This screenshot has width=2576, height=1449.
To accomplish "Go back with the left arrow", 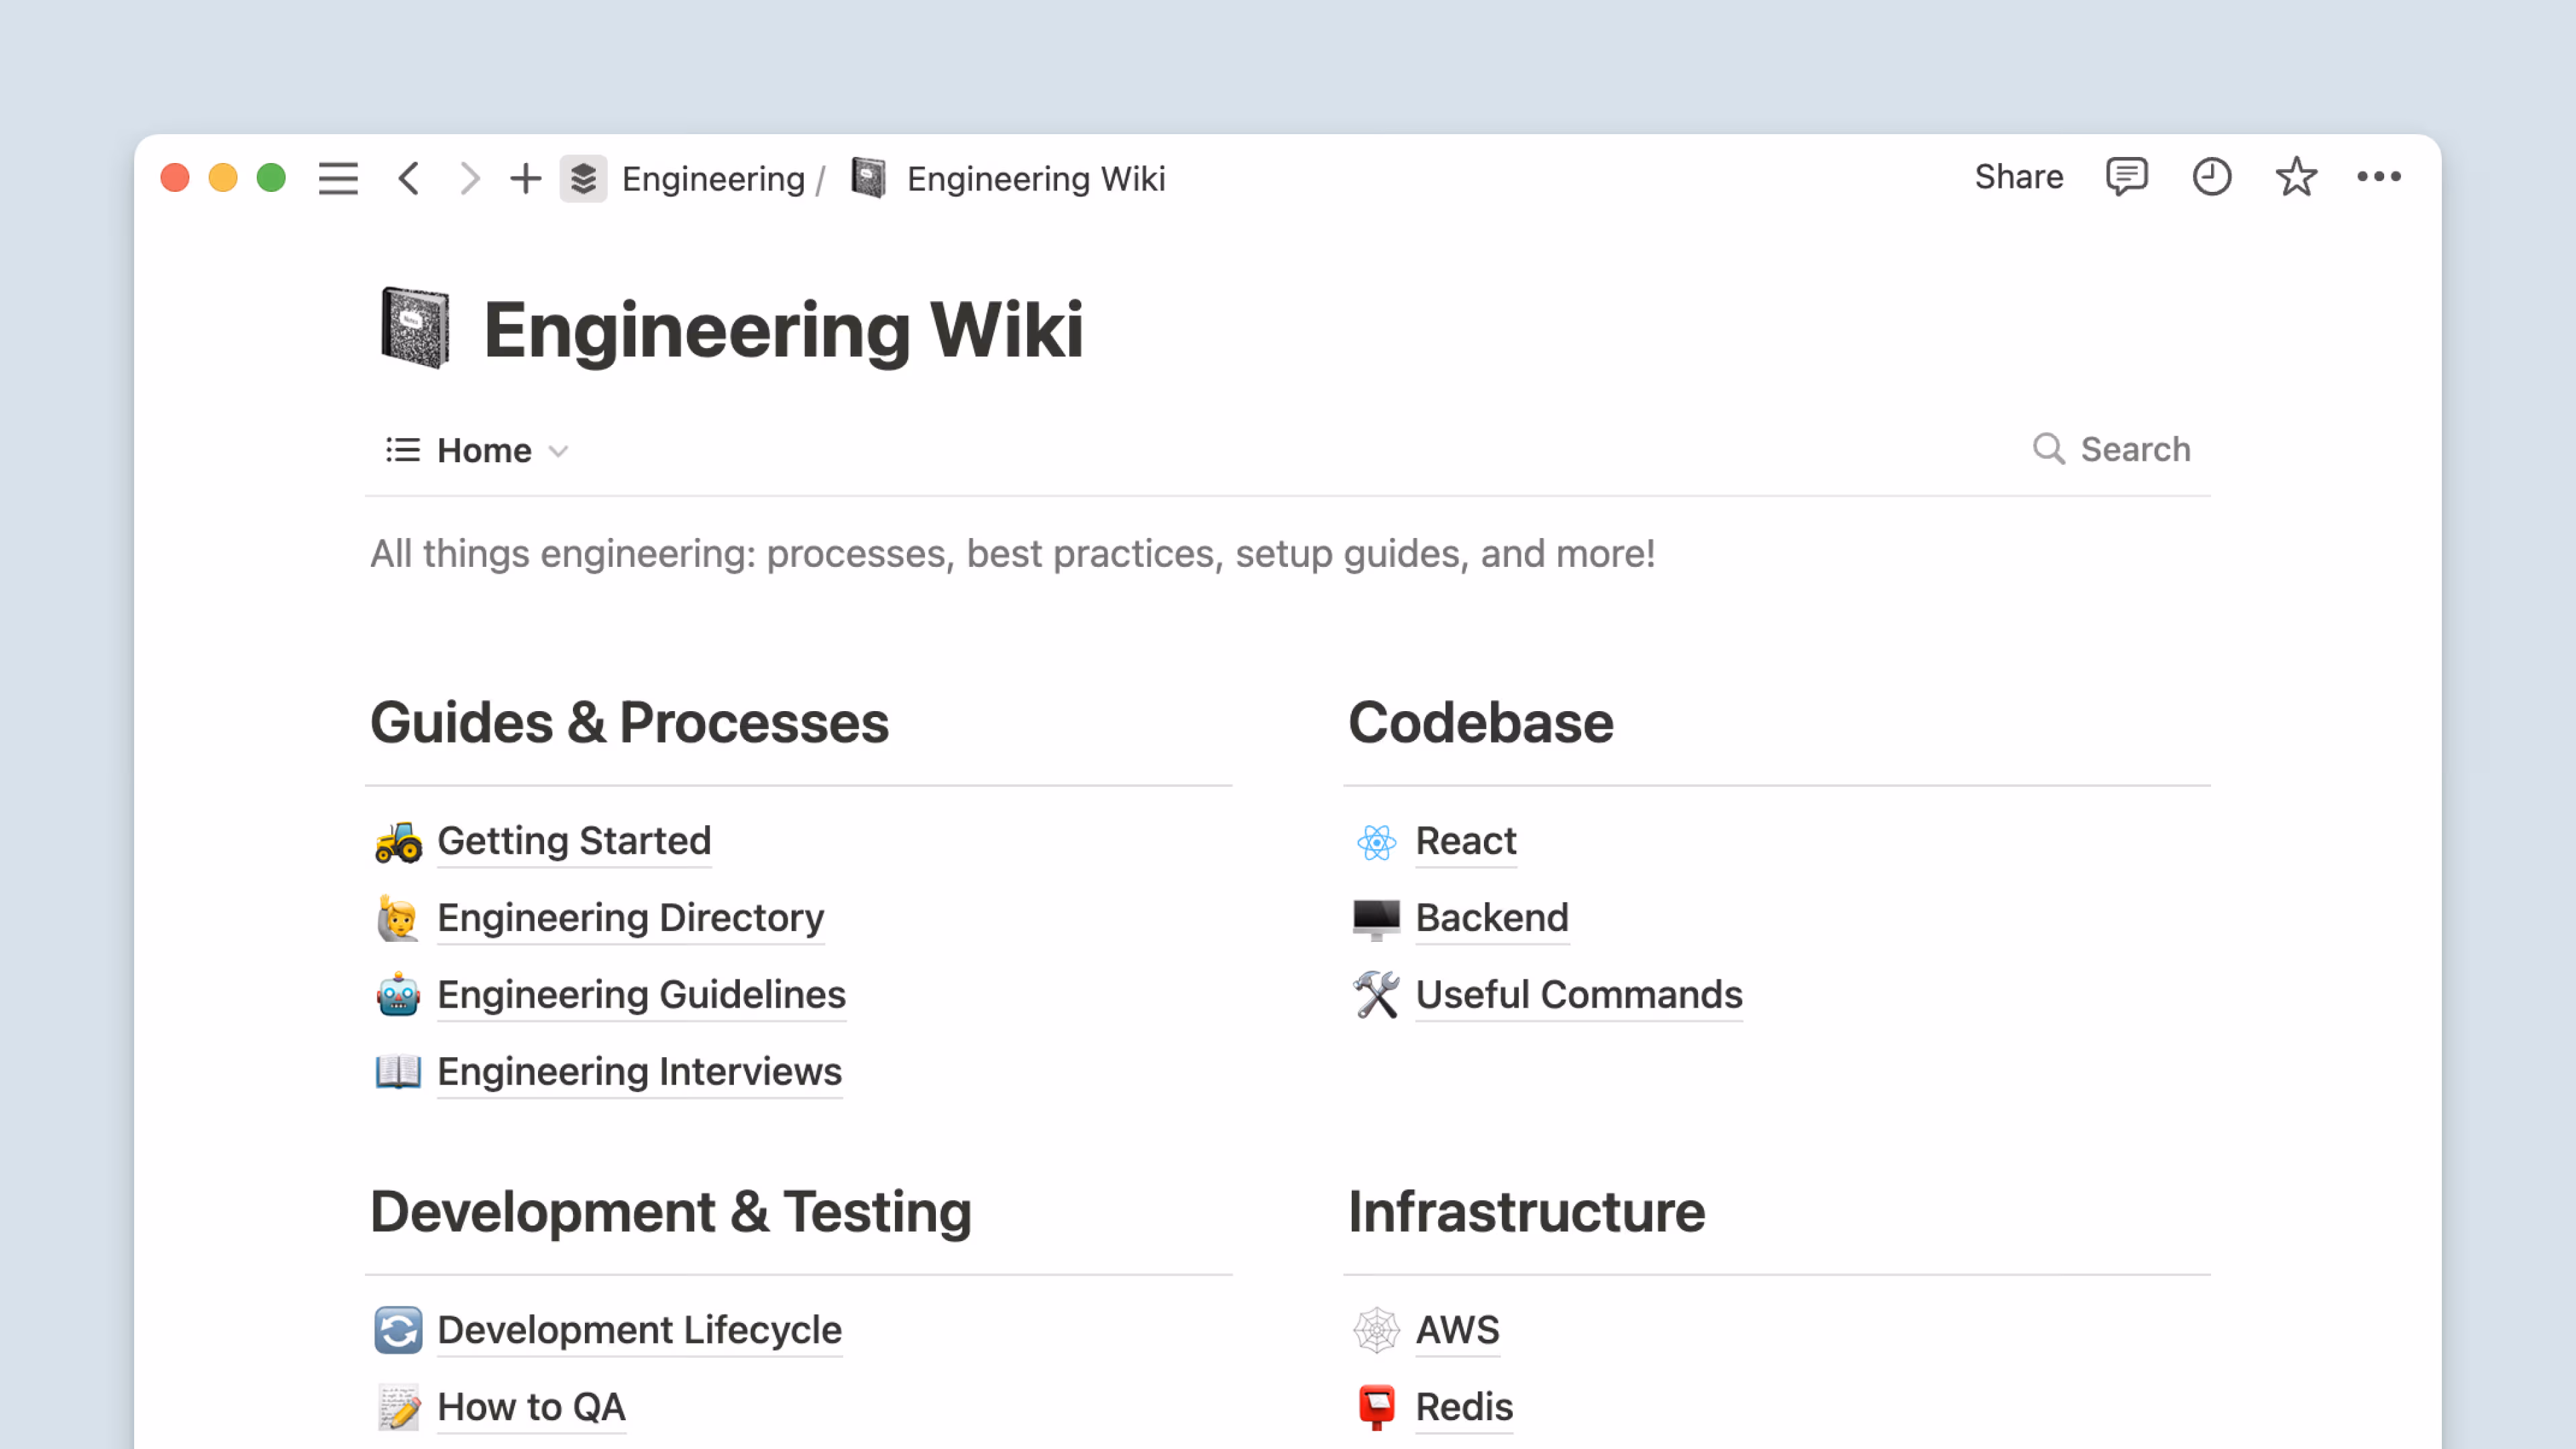I will [x=409, y=179].
